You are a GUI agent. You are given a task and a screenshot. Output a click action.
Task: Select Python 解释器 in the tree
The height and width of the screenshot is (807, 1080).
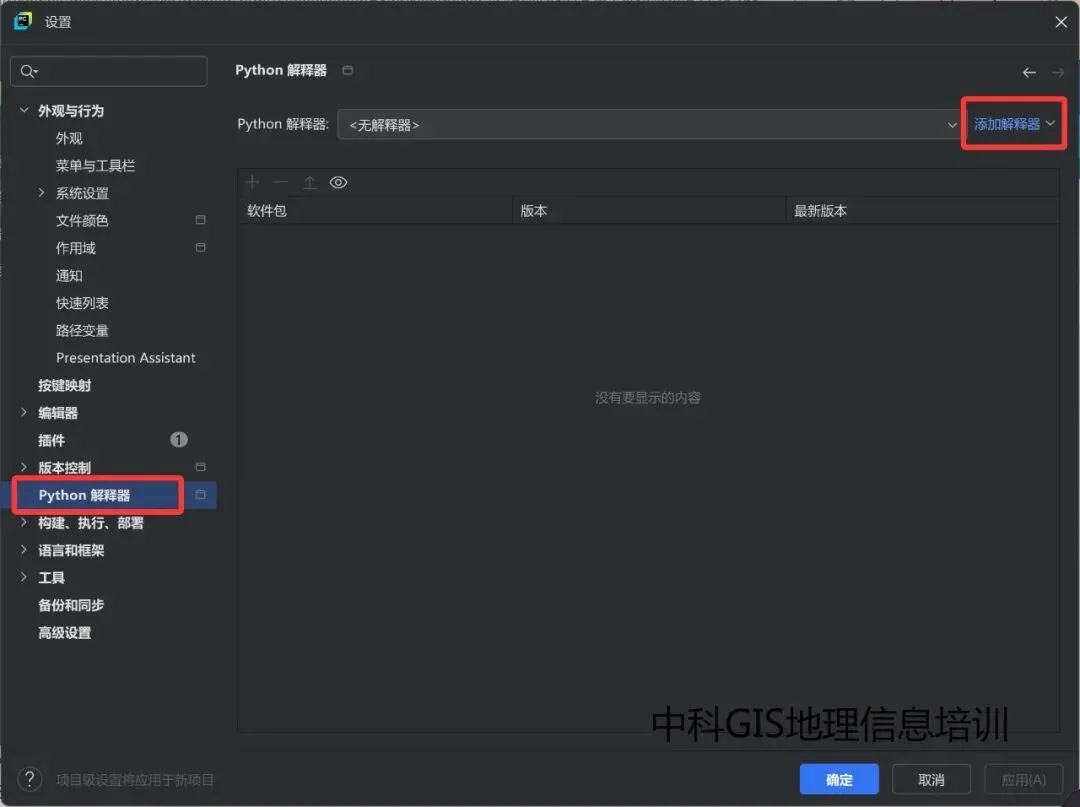pyautogui.click(x=84, y=495)
